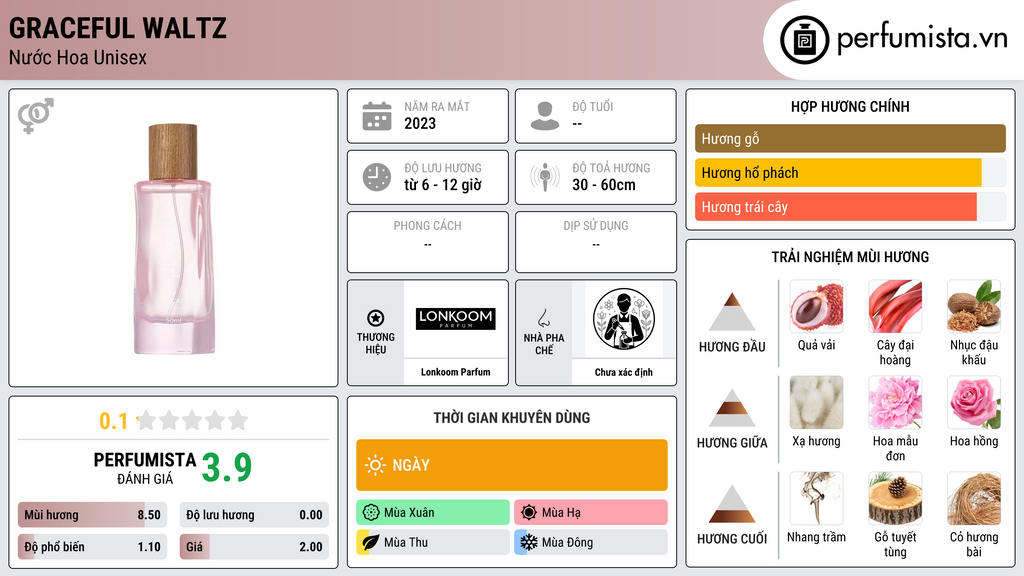Click the calendar icon beside Năm ra mắt

tap(377, 116)
